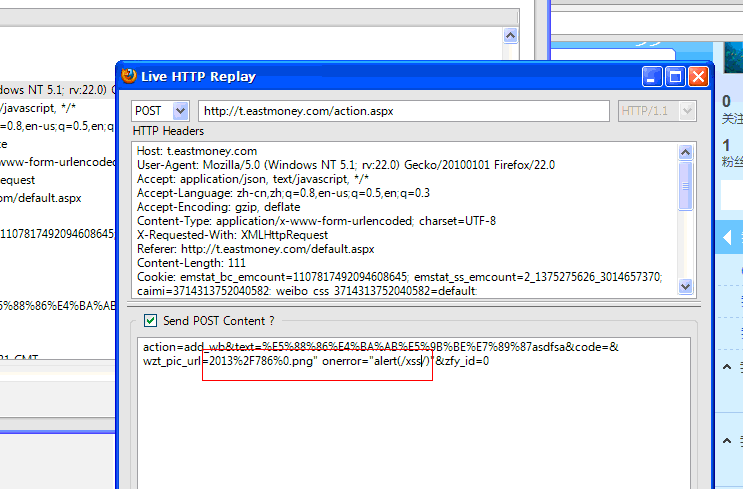Click the wzt_pic_url line in POST content
This screenshot has height=489, width=743.
tap(316, 361)
